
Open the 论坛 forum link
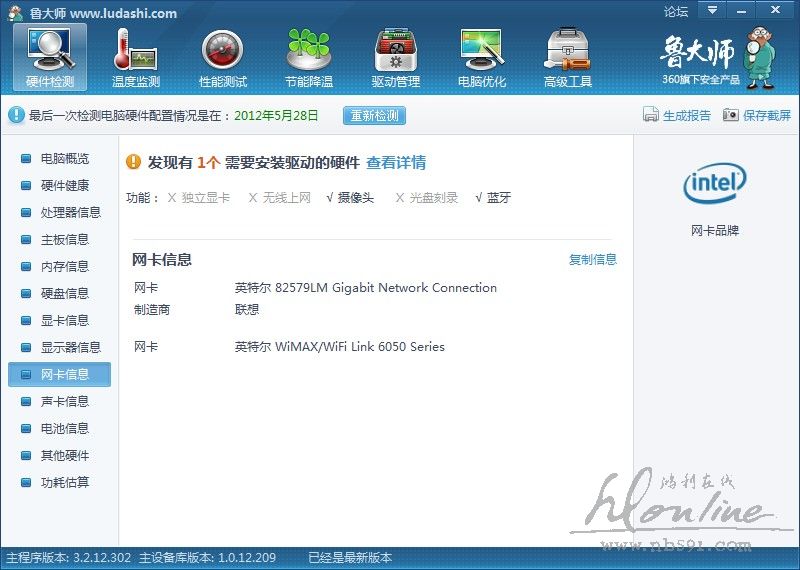tap(676, 11)
